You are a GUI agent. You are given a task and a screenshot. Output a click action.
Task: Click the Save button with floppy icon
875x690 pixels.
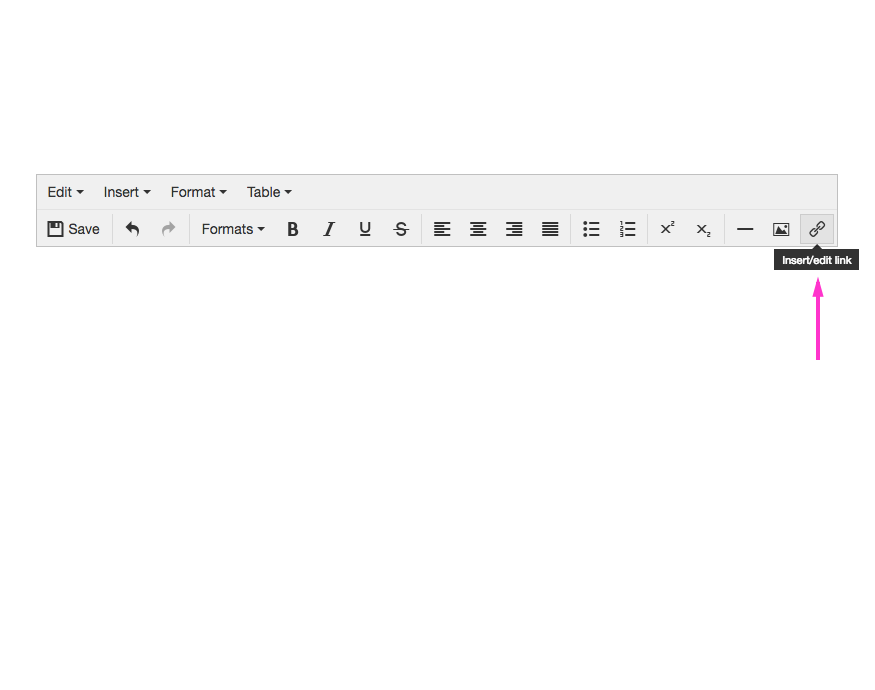click(73, 229)
